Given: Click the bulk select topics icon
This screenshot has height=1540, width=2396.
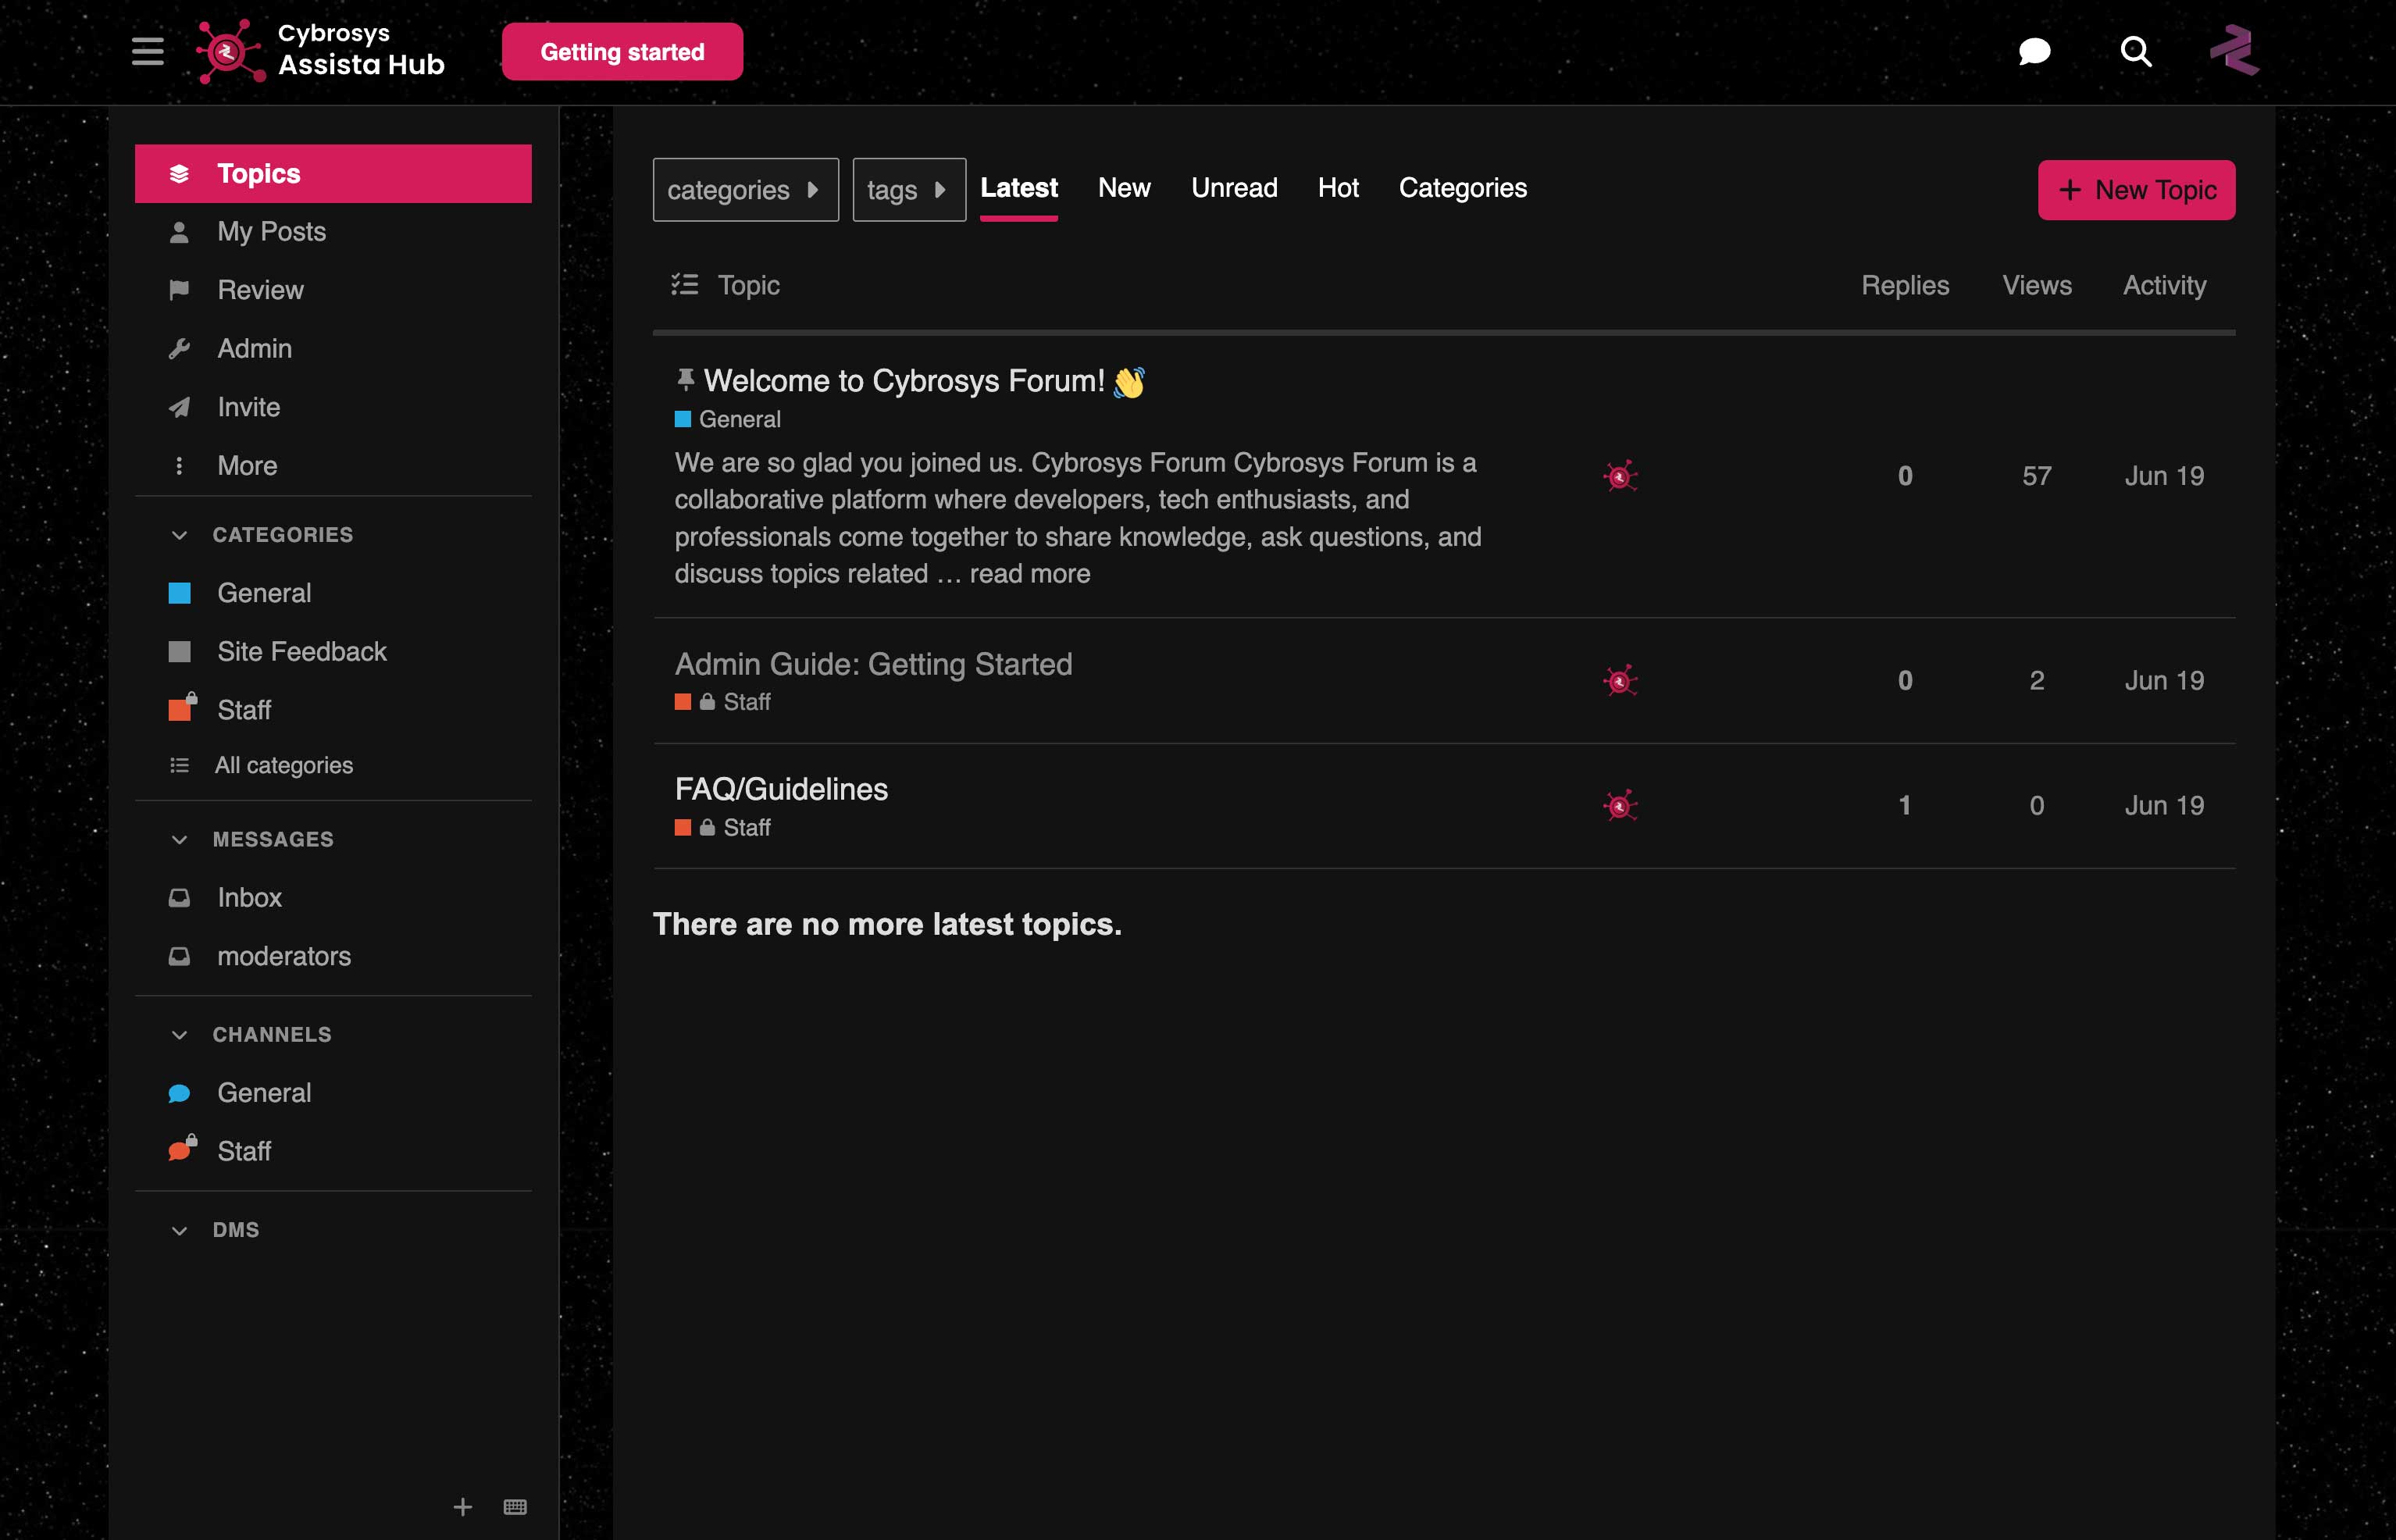Looking at the screenshot, I should pos(685,285).
